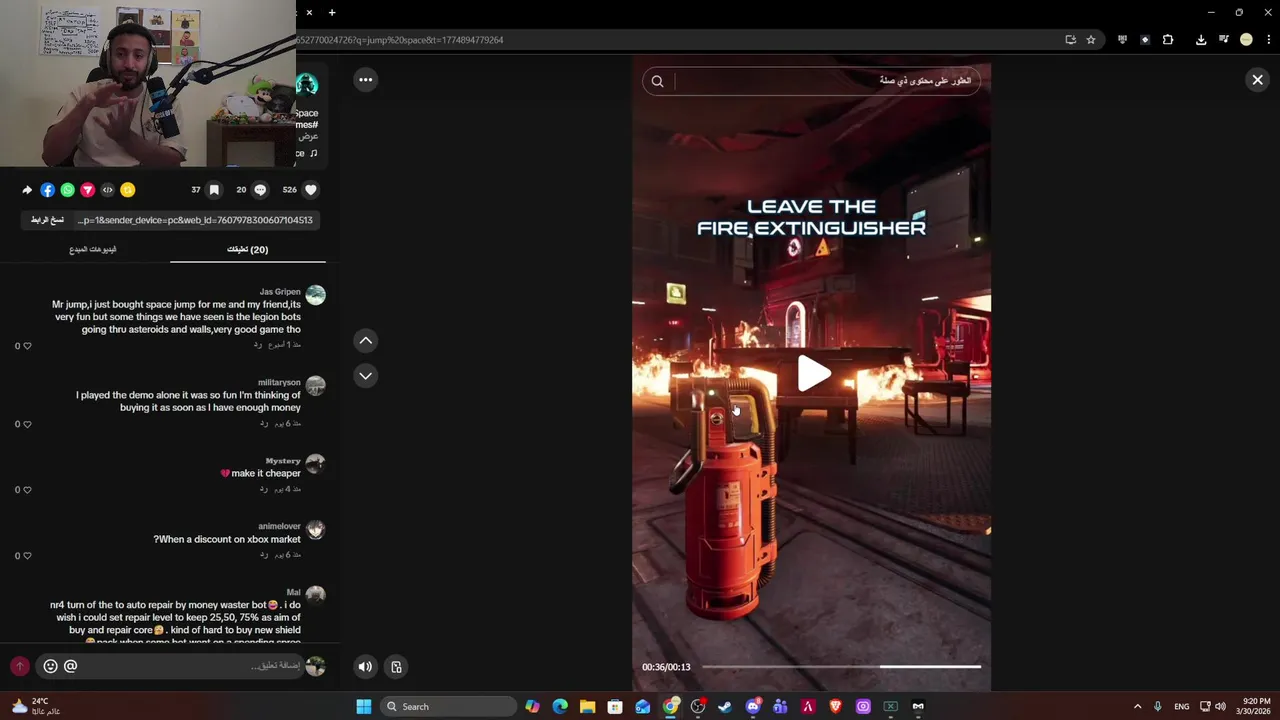
Task: Open Brave browser from the taskbar
Action: (x=835, y=707)
